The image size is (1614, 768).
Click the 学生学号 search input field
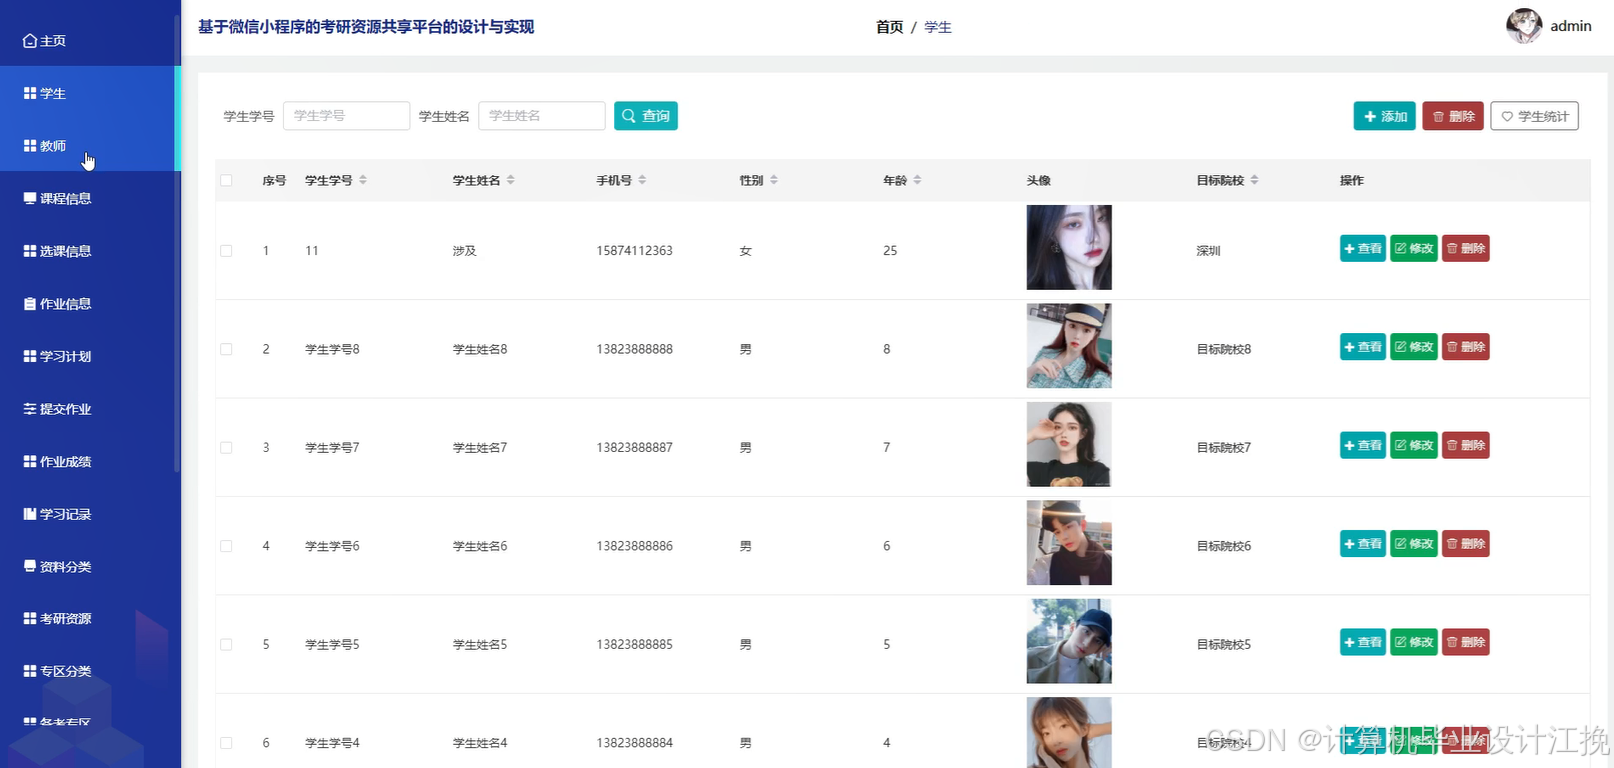click(346, 116)
